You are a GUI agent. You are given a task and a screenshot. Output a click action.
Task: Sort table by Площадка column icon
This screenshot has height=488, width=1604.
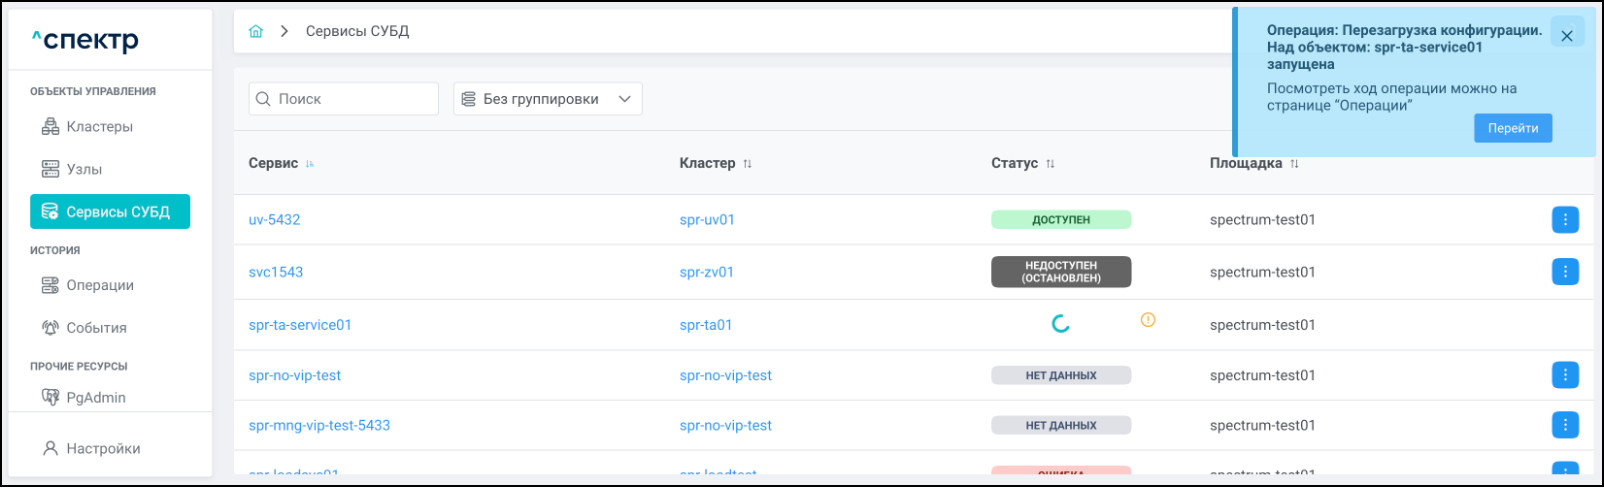click(1294, 164)
